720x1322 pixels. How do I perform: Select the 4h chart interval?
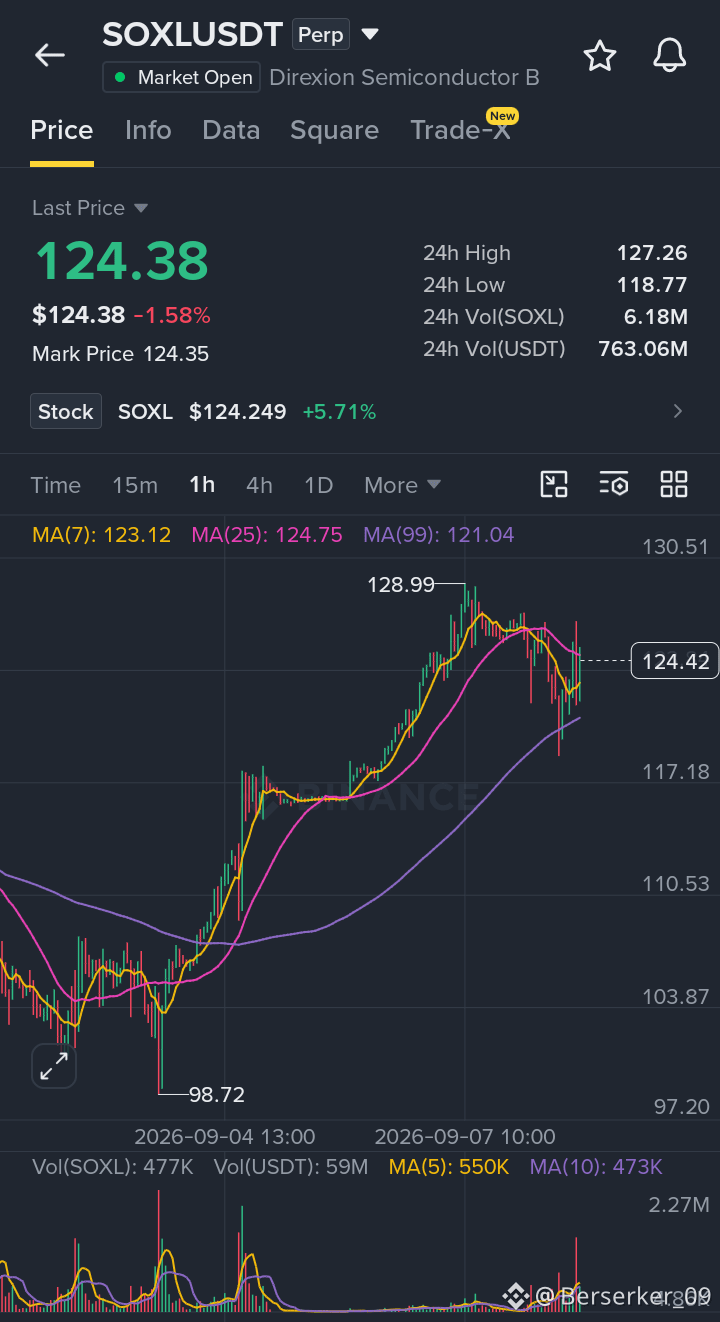point(259,485)
